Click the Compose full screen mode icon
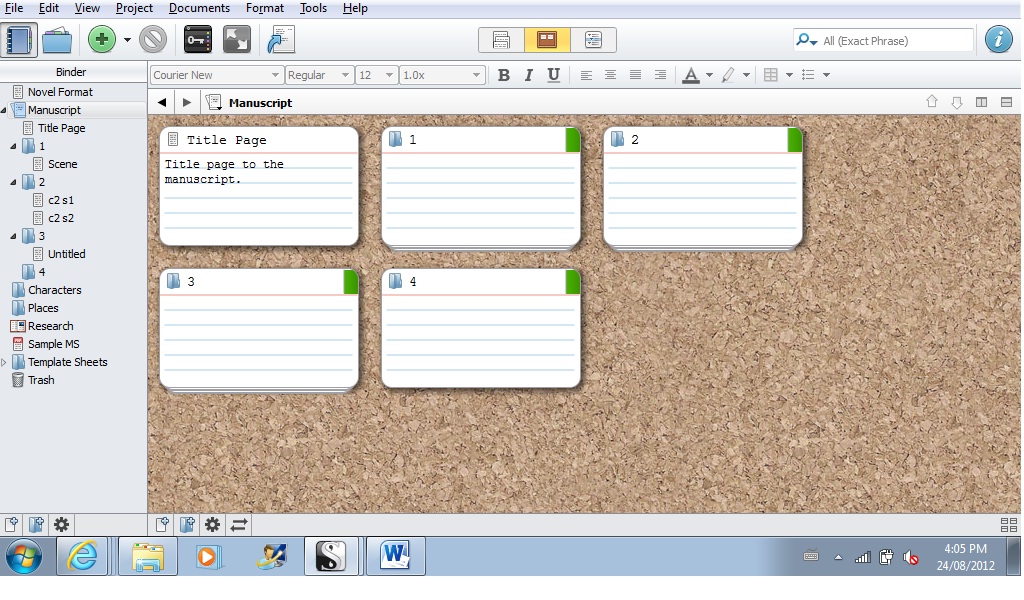Image resolution: width=1024 pixels, height=600 pixels. pos(237,40)
